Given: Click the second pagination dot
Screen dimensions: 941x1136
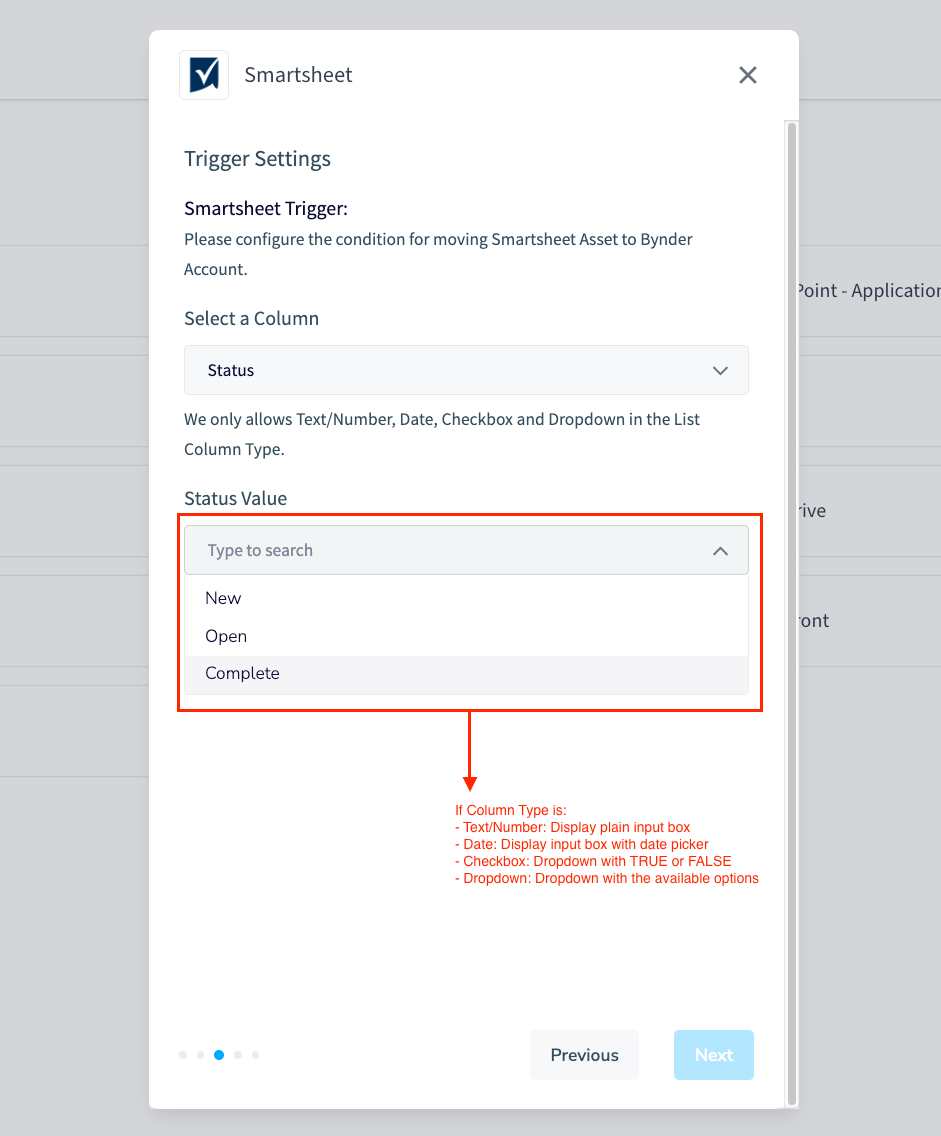Looking at the screenshot, I should tap(201, 1054).
